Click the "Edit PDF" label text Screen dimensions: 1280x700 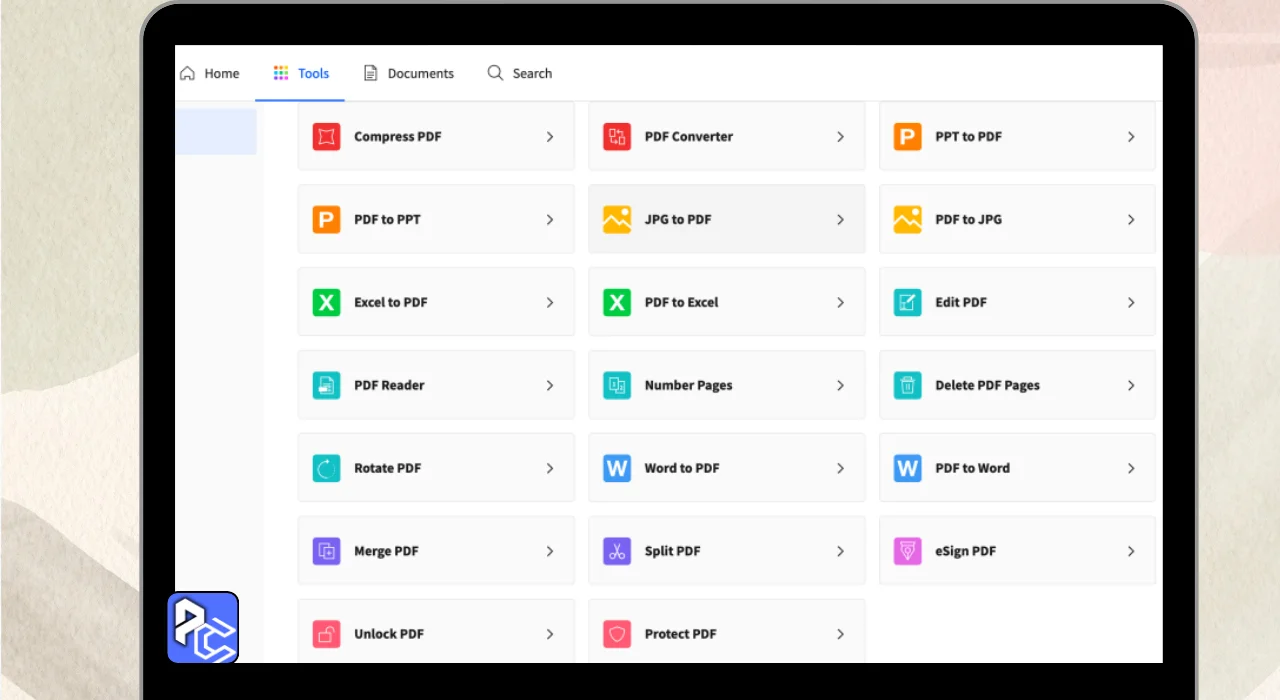[x=961, y=303]
